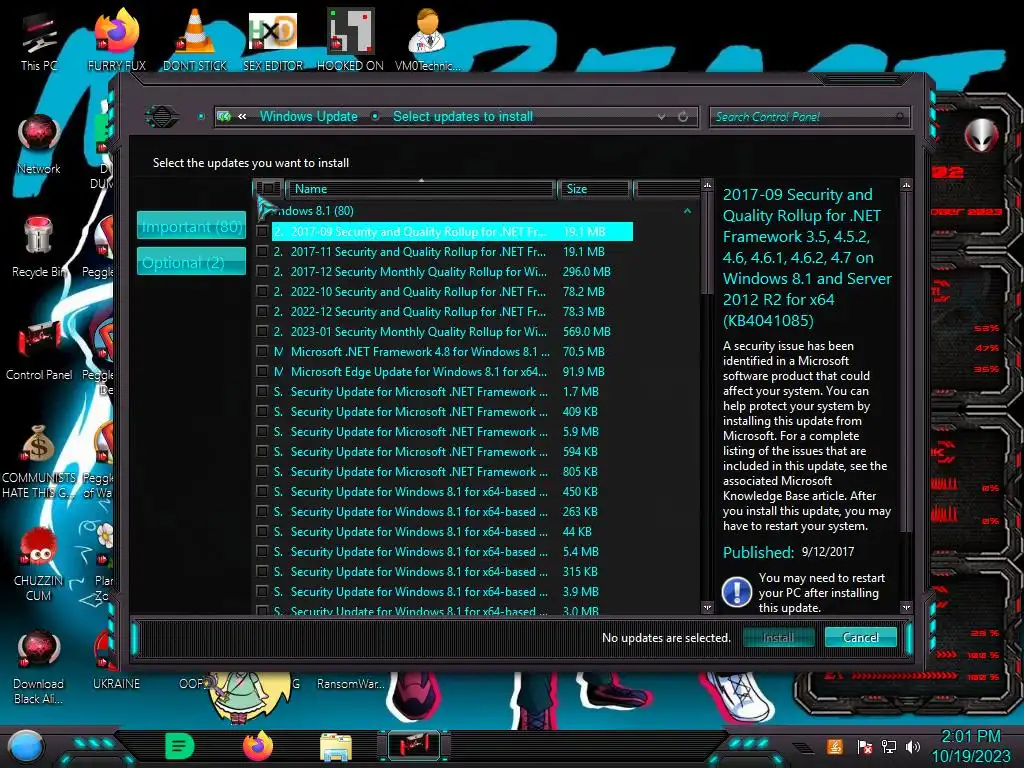
Task: Select the 44 KB Security Update for Windows 8.1
Action: click(x=444, y=532)
